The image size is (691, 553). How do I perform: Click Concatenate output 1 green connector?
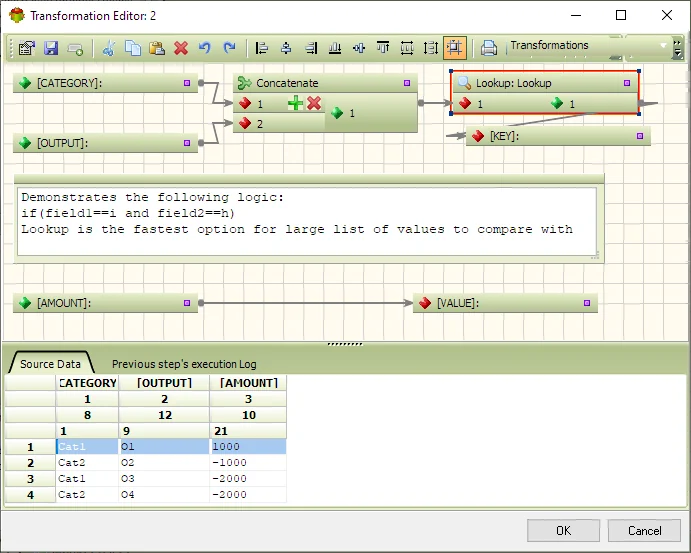pyautogui.click(x=337, y=113)
